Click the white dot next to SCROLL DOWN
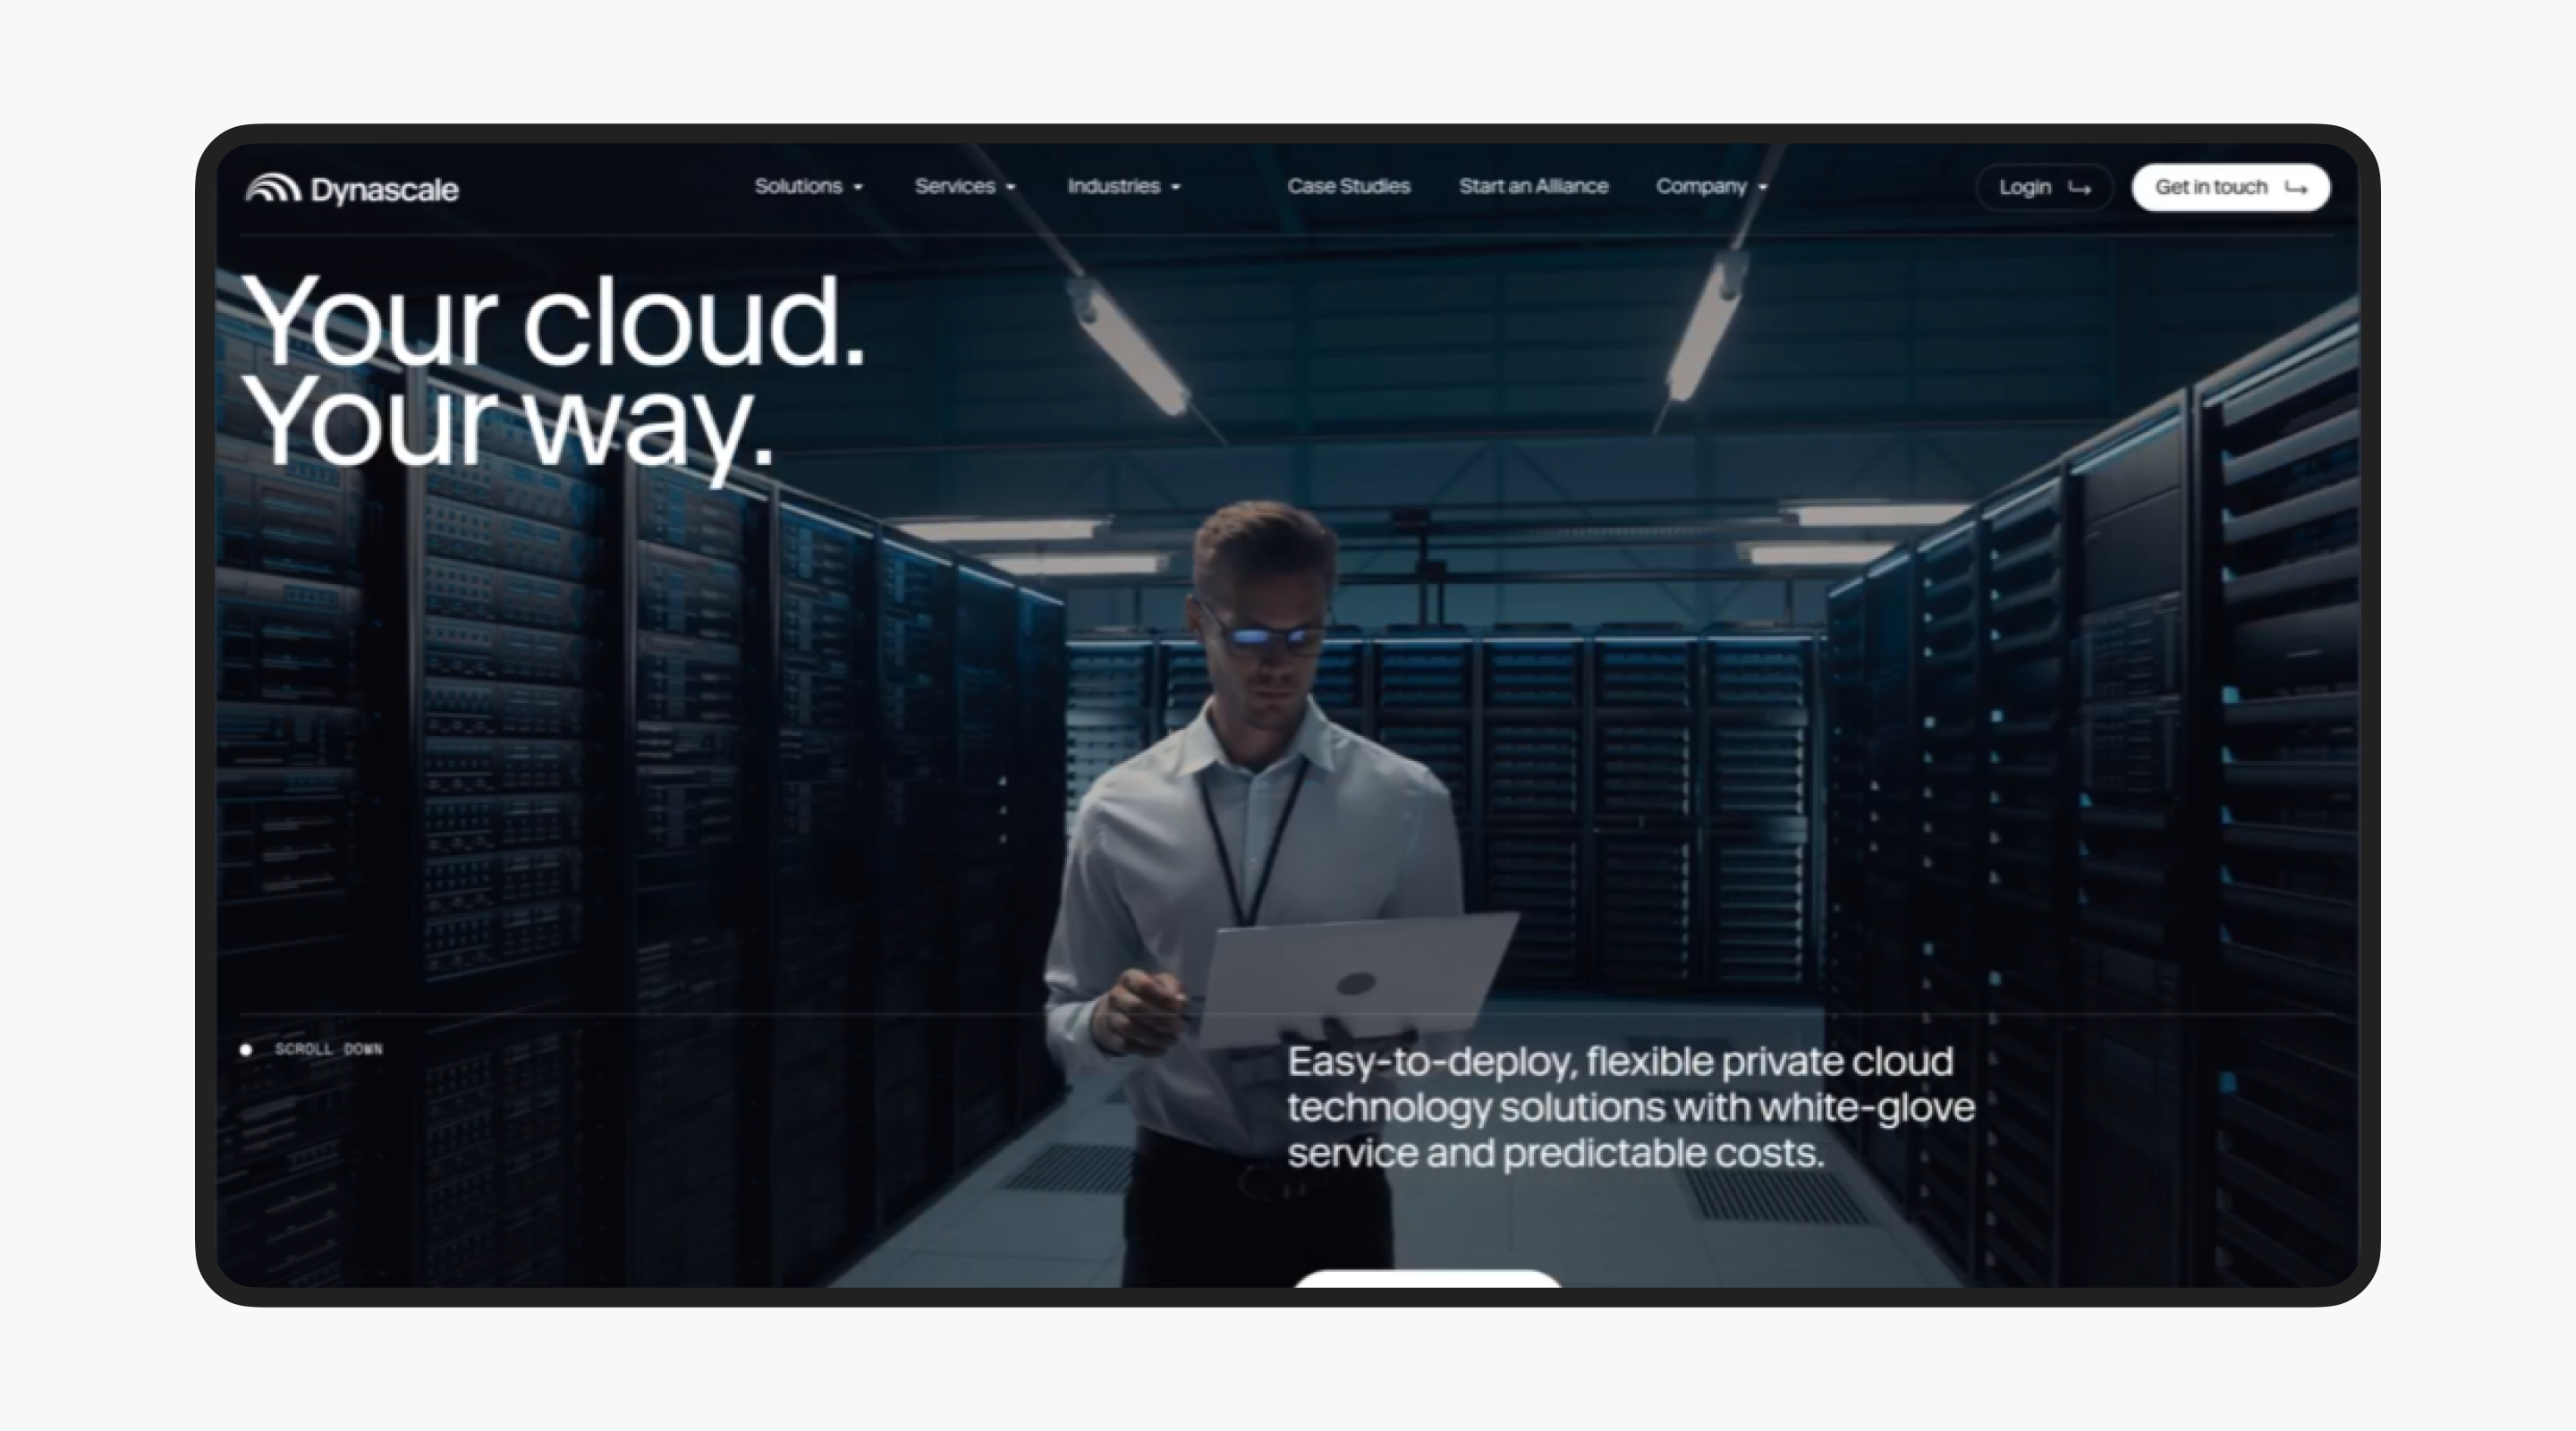The height and width of the screenshot is (1431, 2576). (x=247, y=1049)
